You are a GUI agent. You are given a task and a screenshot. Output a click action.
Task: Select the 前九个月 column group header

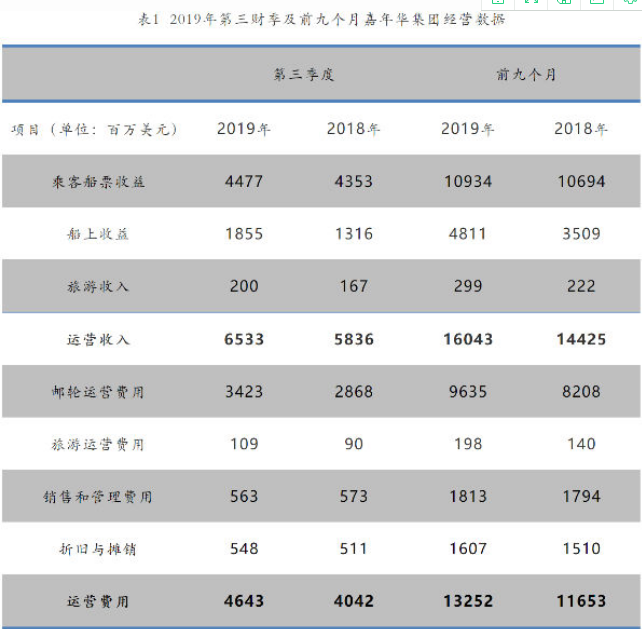click(x=526, y=75)
